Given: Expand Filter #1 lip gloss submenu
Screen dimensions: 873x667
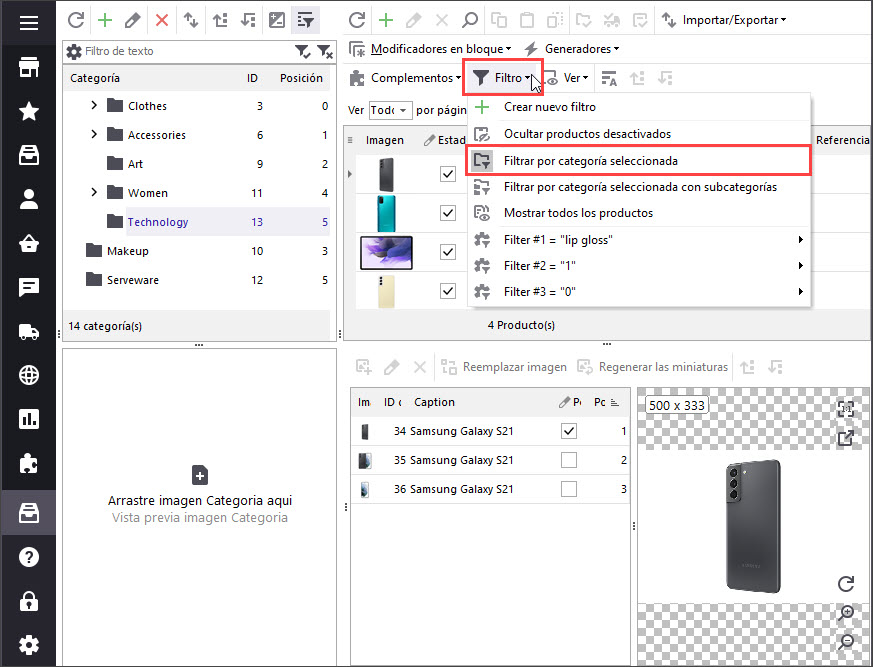Looking at the screenshot, I should click(639, 240).
